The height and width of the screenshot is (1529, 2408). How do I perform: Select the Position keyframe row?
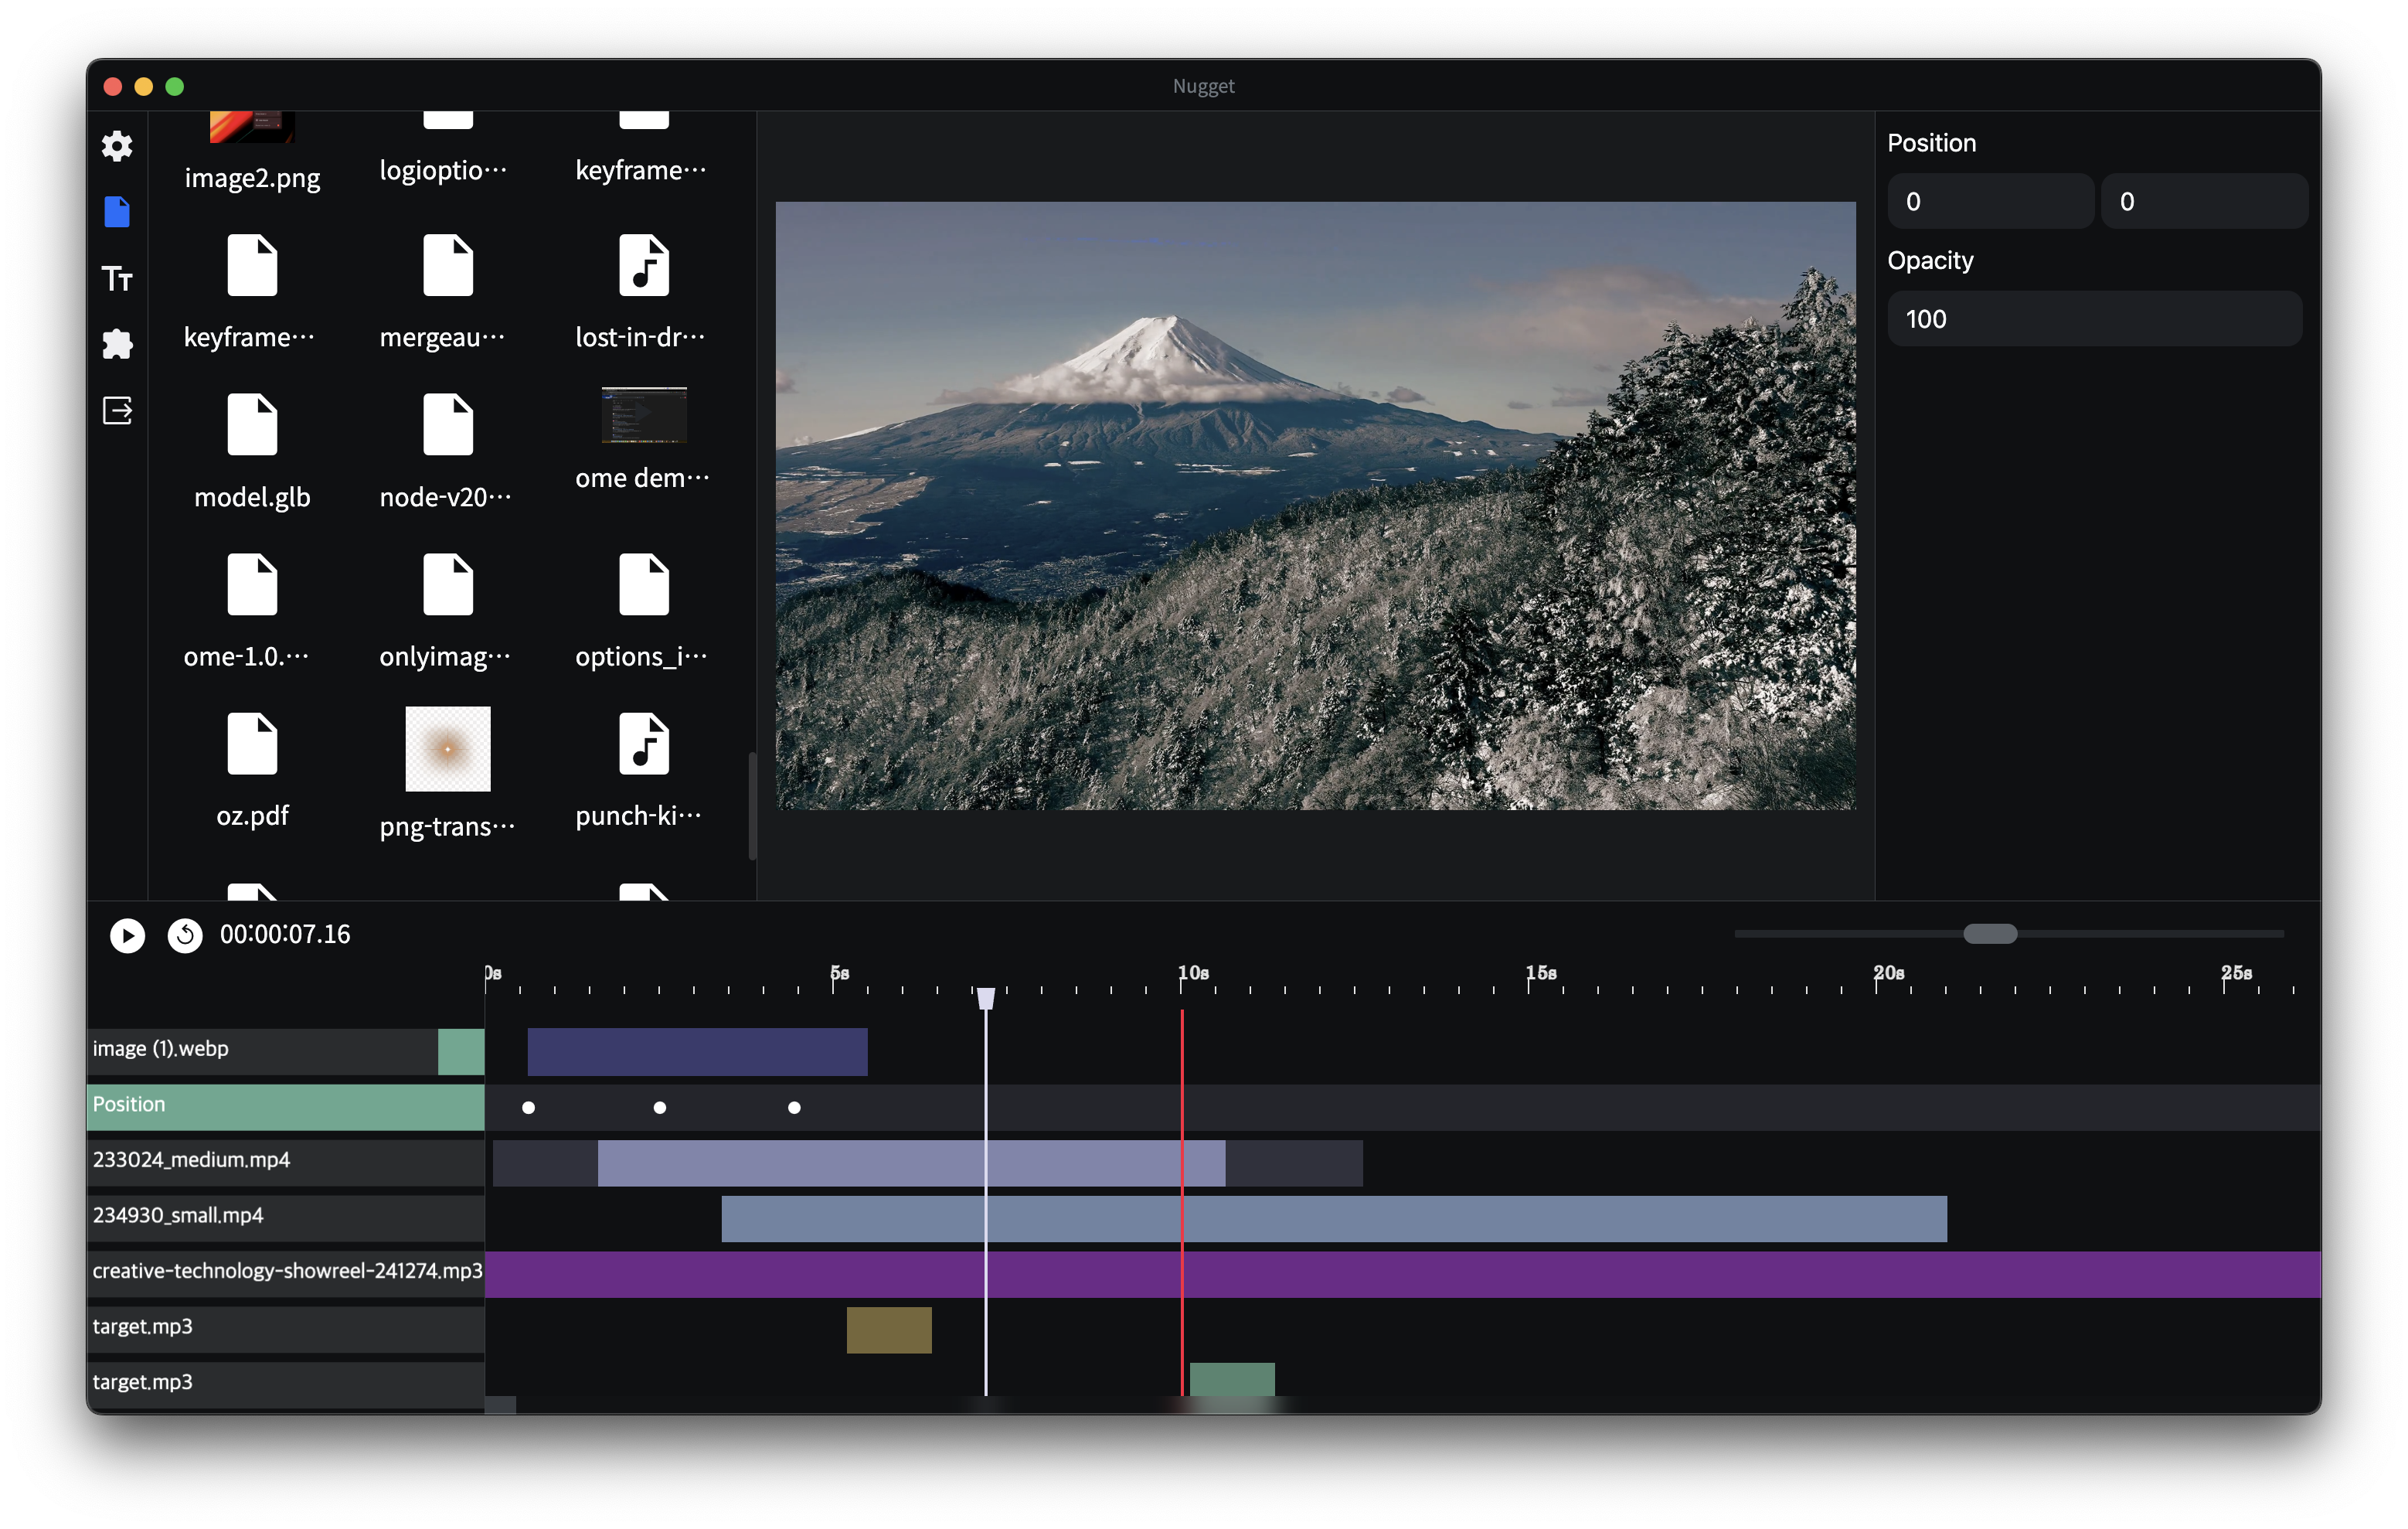pos(285,1107)
